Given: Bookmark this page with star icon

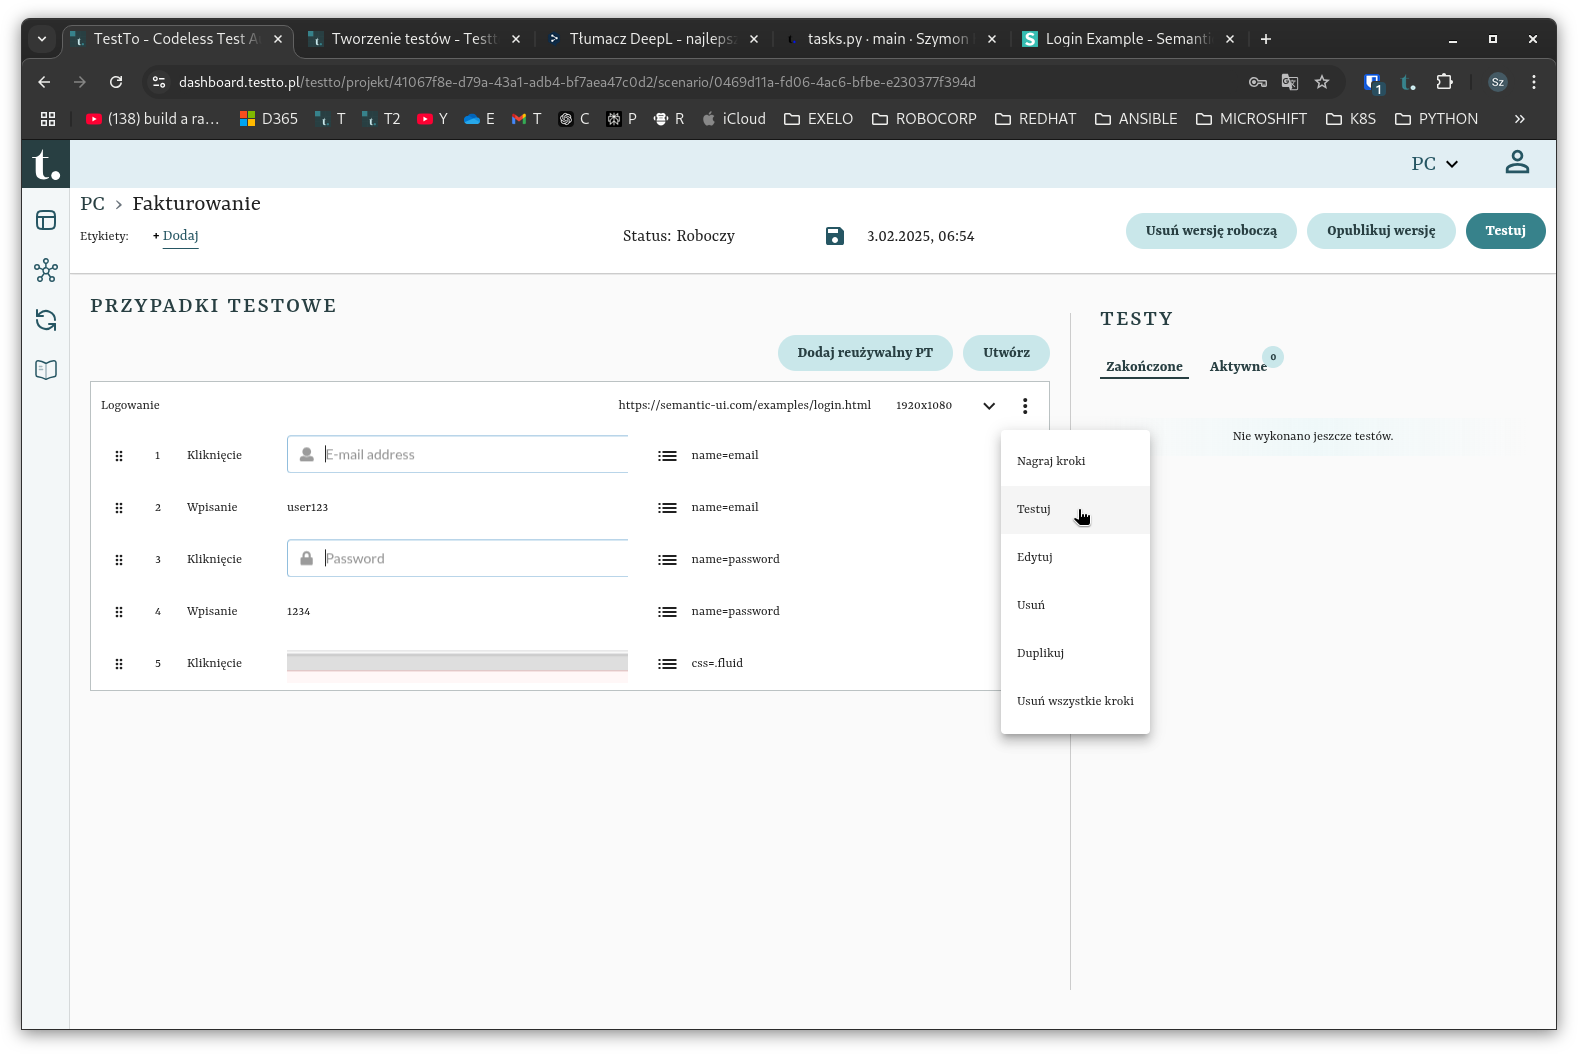Looking at the screenshot, I should [x=1322, y=82].
